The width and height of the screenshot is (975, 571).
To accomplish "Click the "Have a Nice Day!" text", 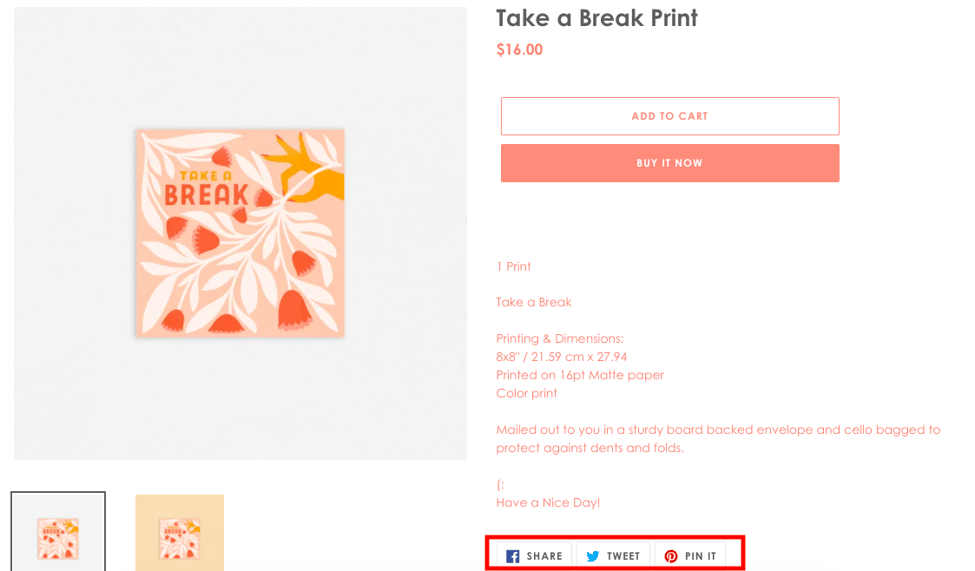I will 547,502.
